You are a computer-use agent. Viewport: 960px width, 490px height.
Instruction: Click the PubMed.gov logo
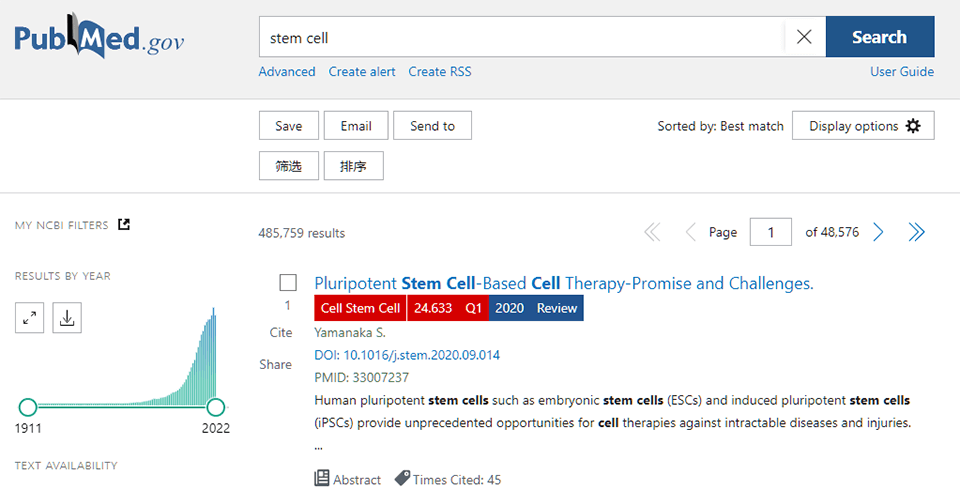point(99,40)
